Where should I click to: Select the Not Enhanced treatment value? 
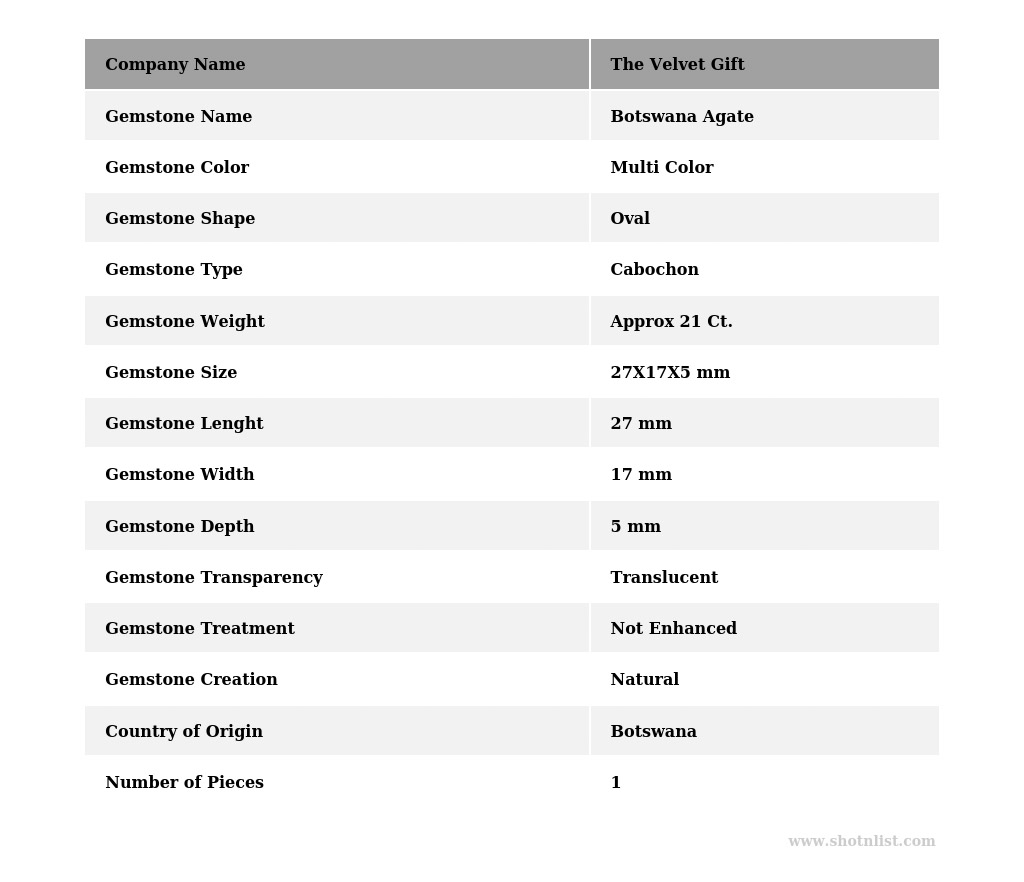pos(673,629)
